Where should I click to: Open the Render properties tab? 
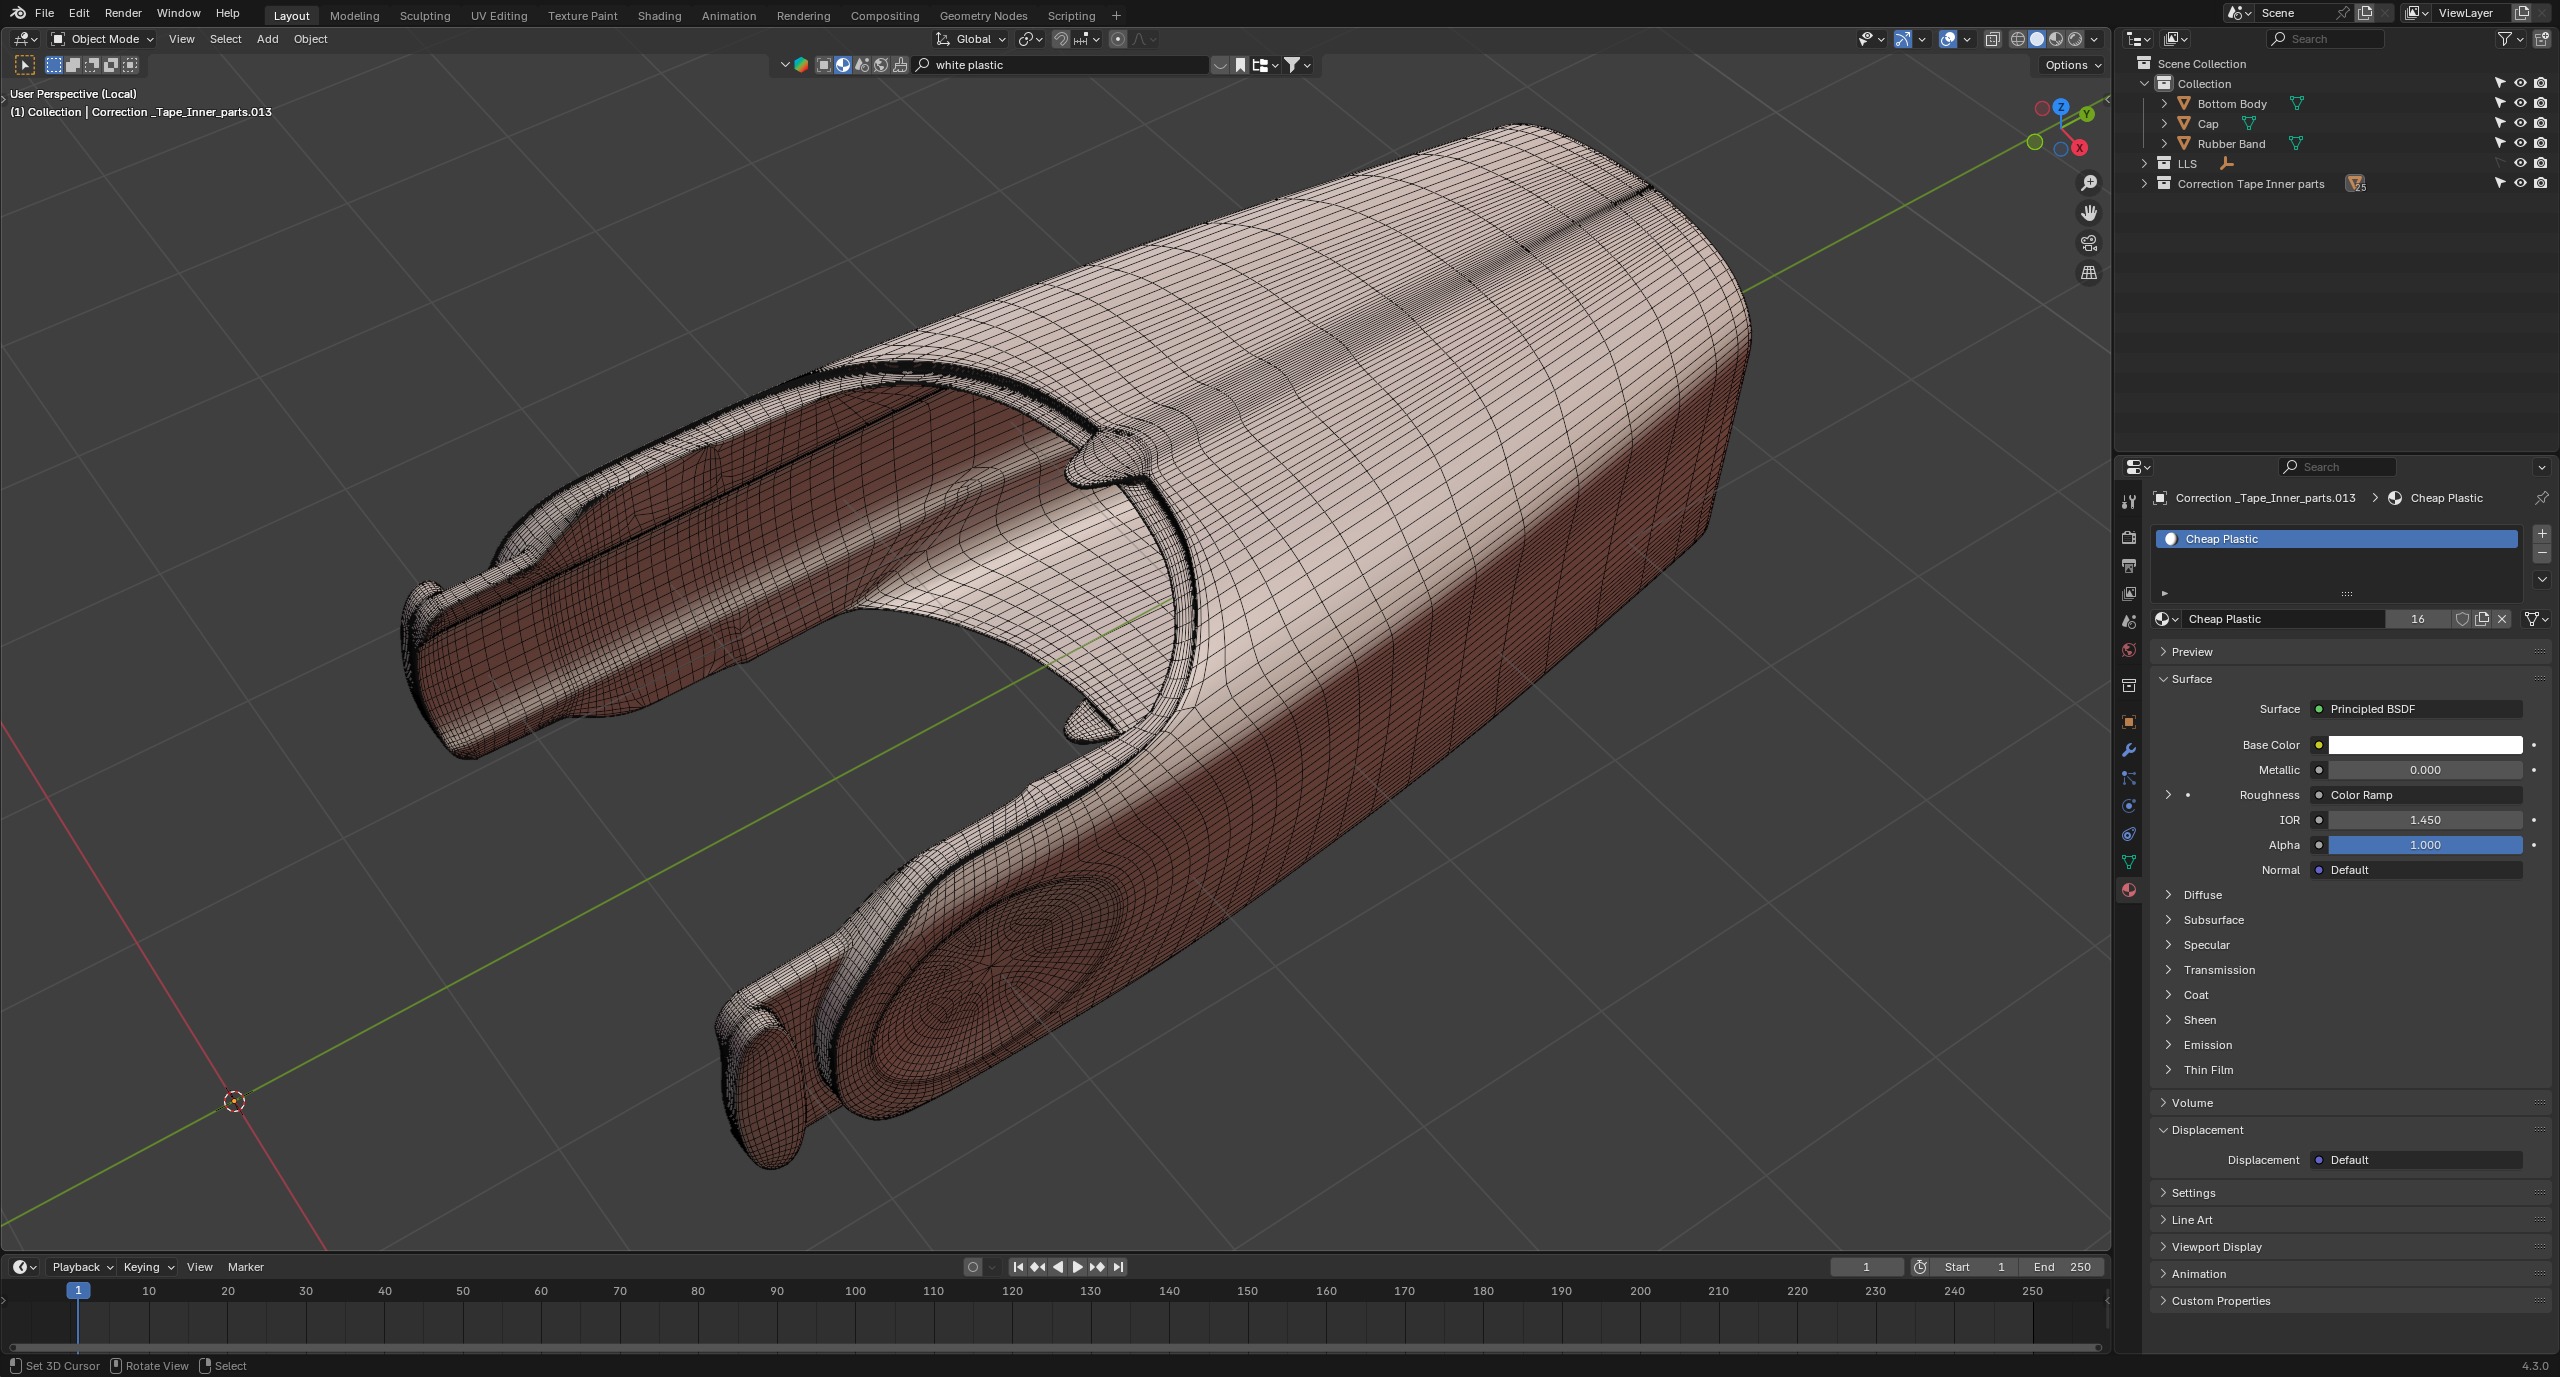pyautogui.click(x=2129, y=538)
